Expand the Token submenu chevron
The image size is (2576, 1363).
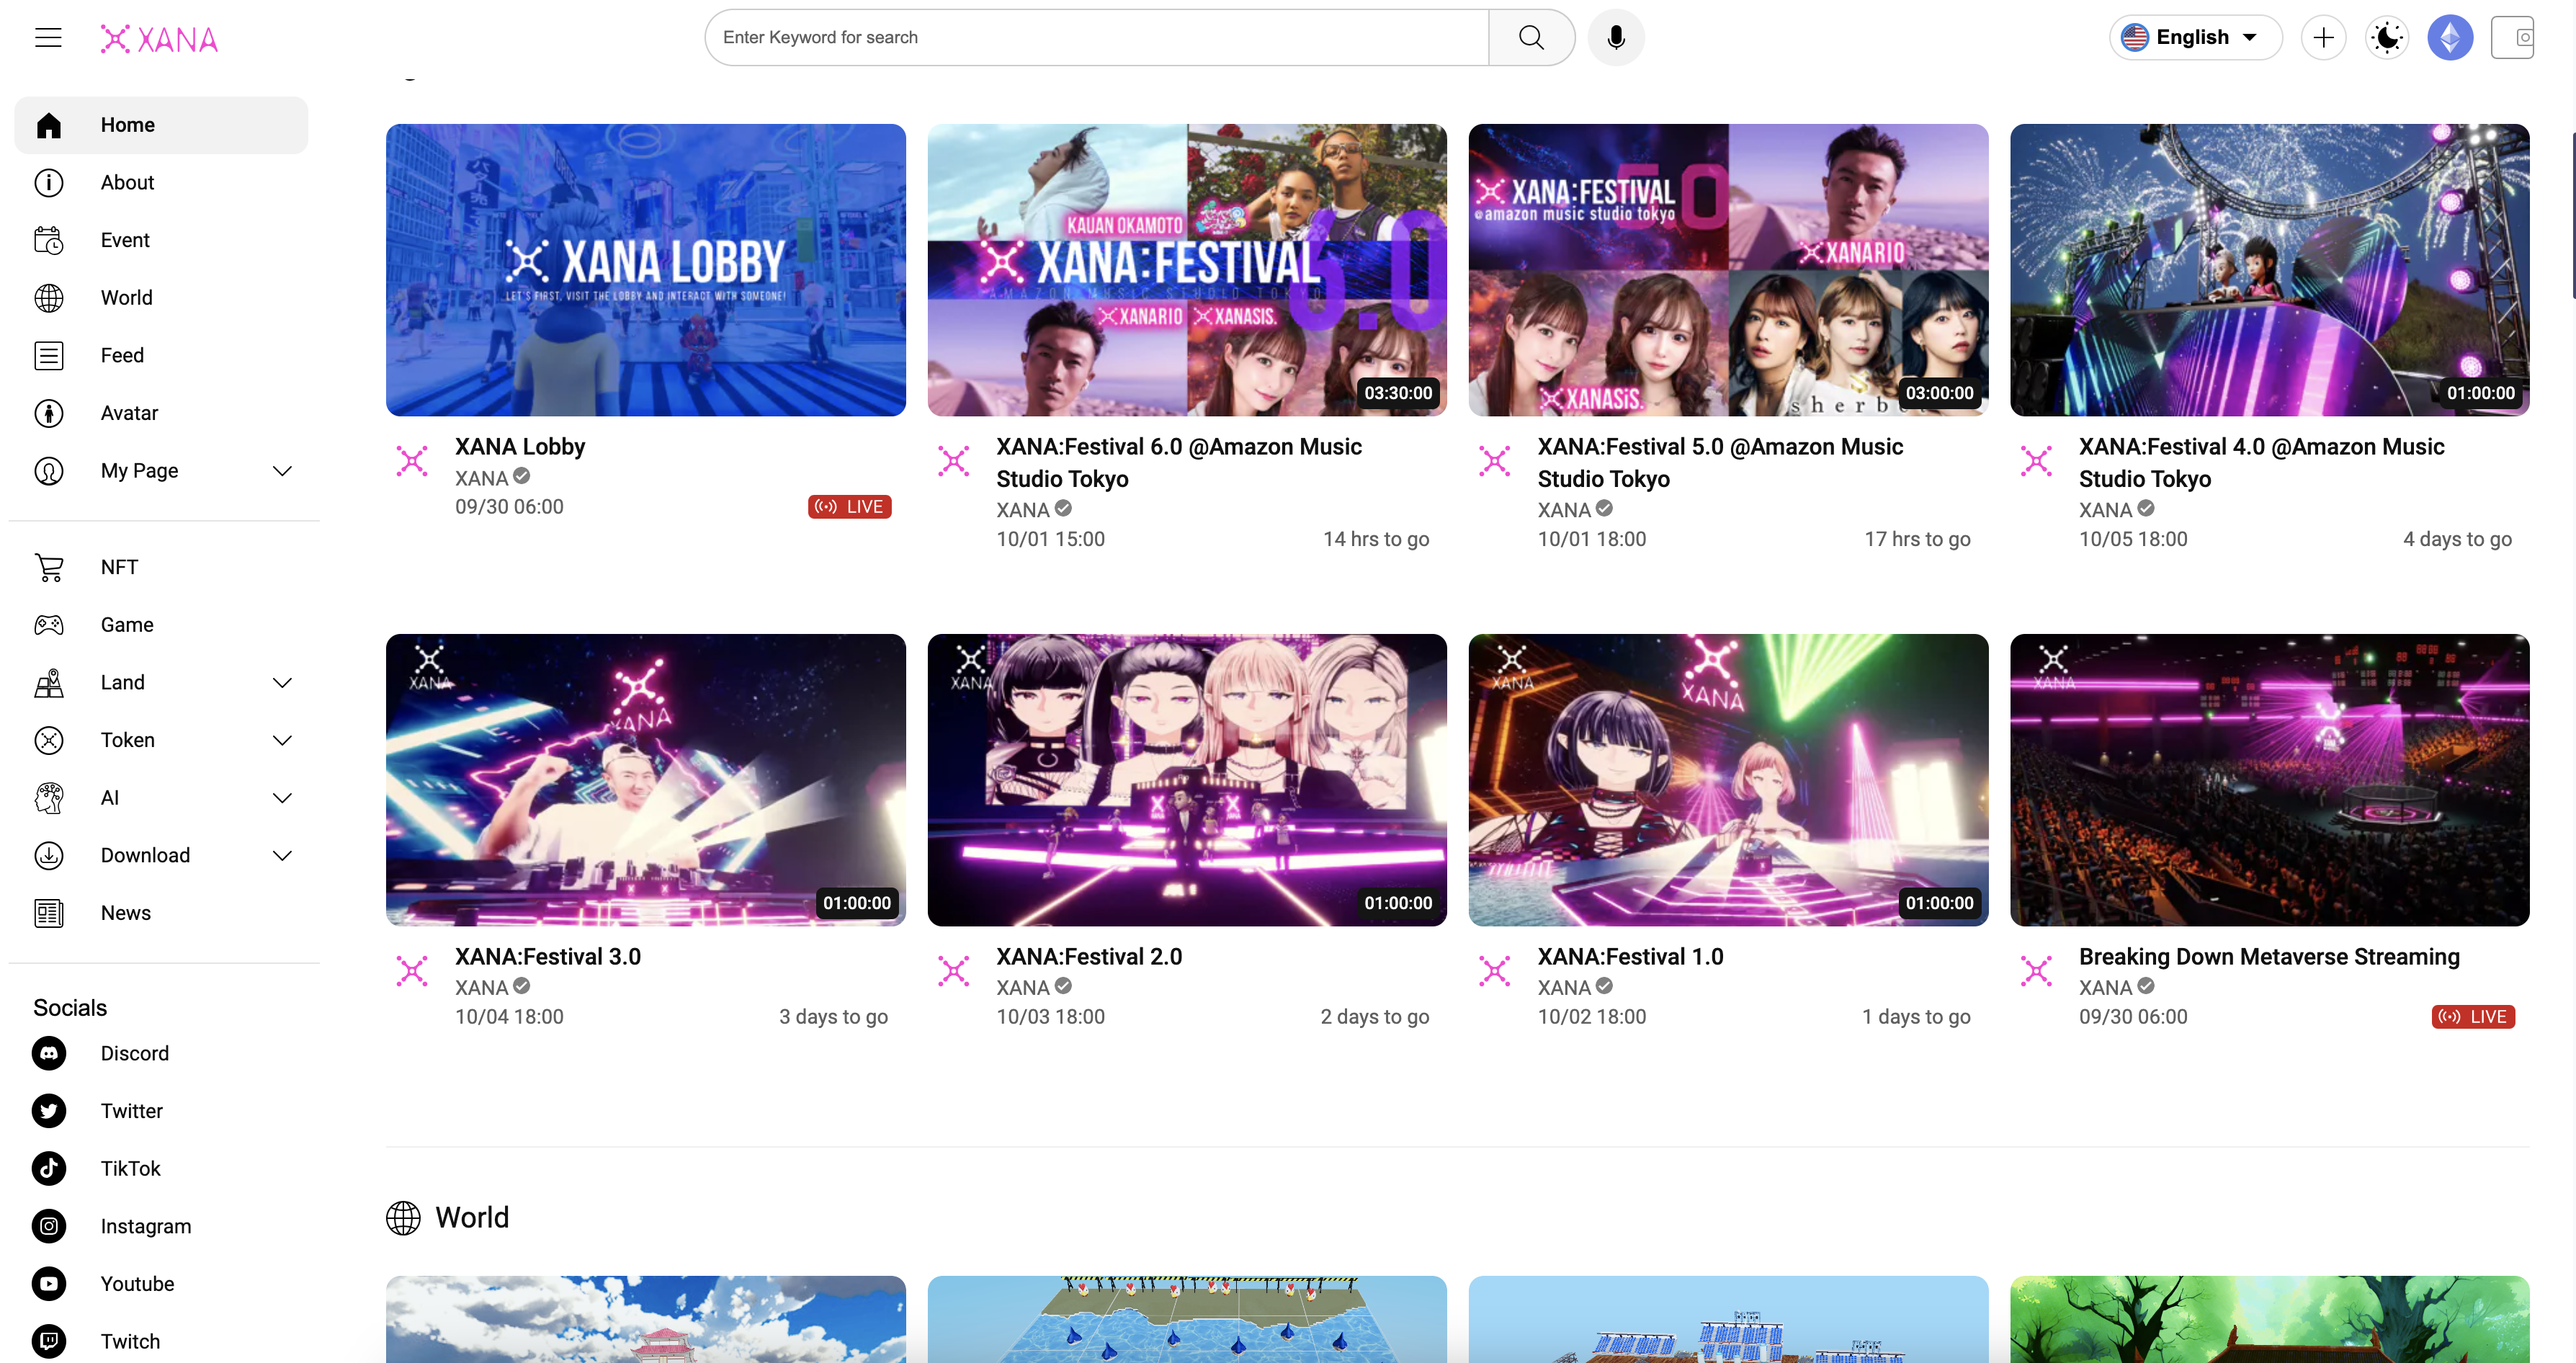click(x=282, y=740)
